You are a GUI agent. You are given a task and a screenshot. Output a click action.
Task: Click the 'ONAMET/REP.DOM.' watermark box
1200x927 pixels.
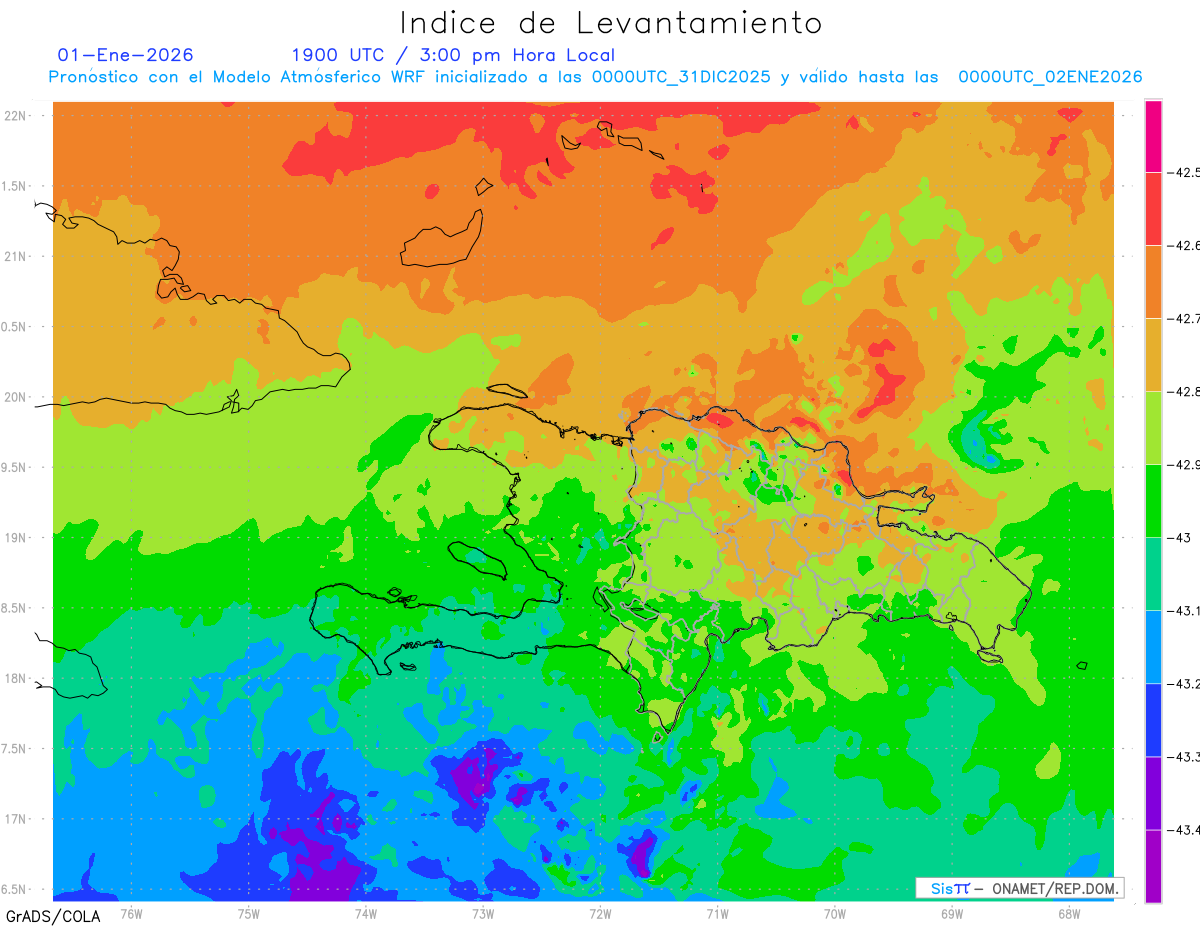click(1019, 888)
